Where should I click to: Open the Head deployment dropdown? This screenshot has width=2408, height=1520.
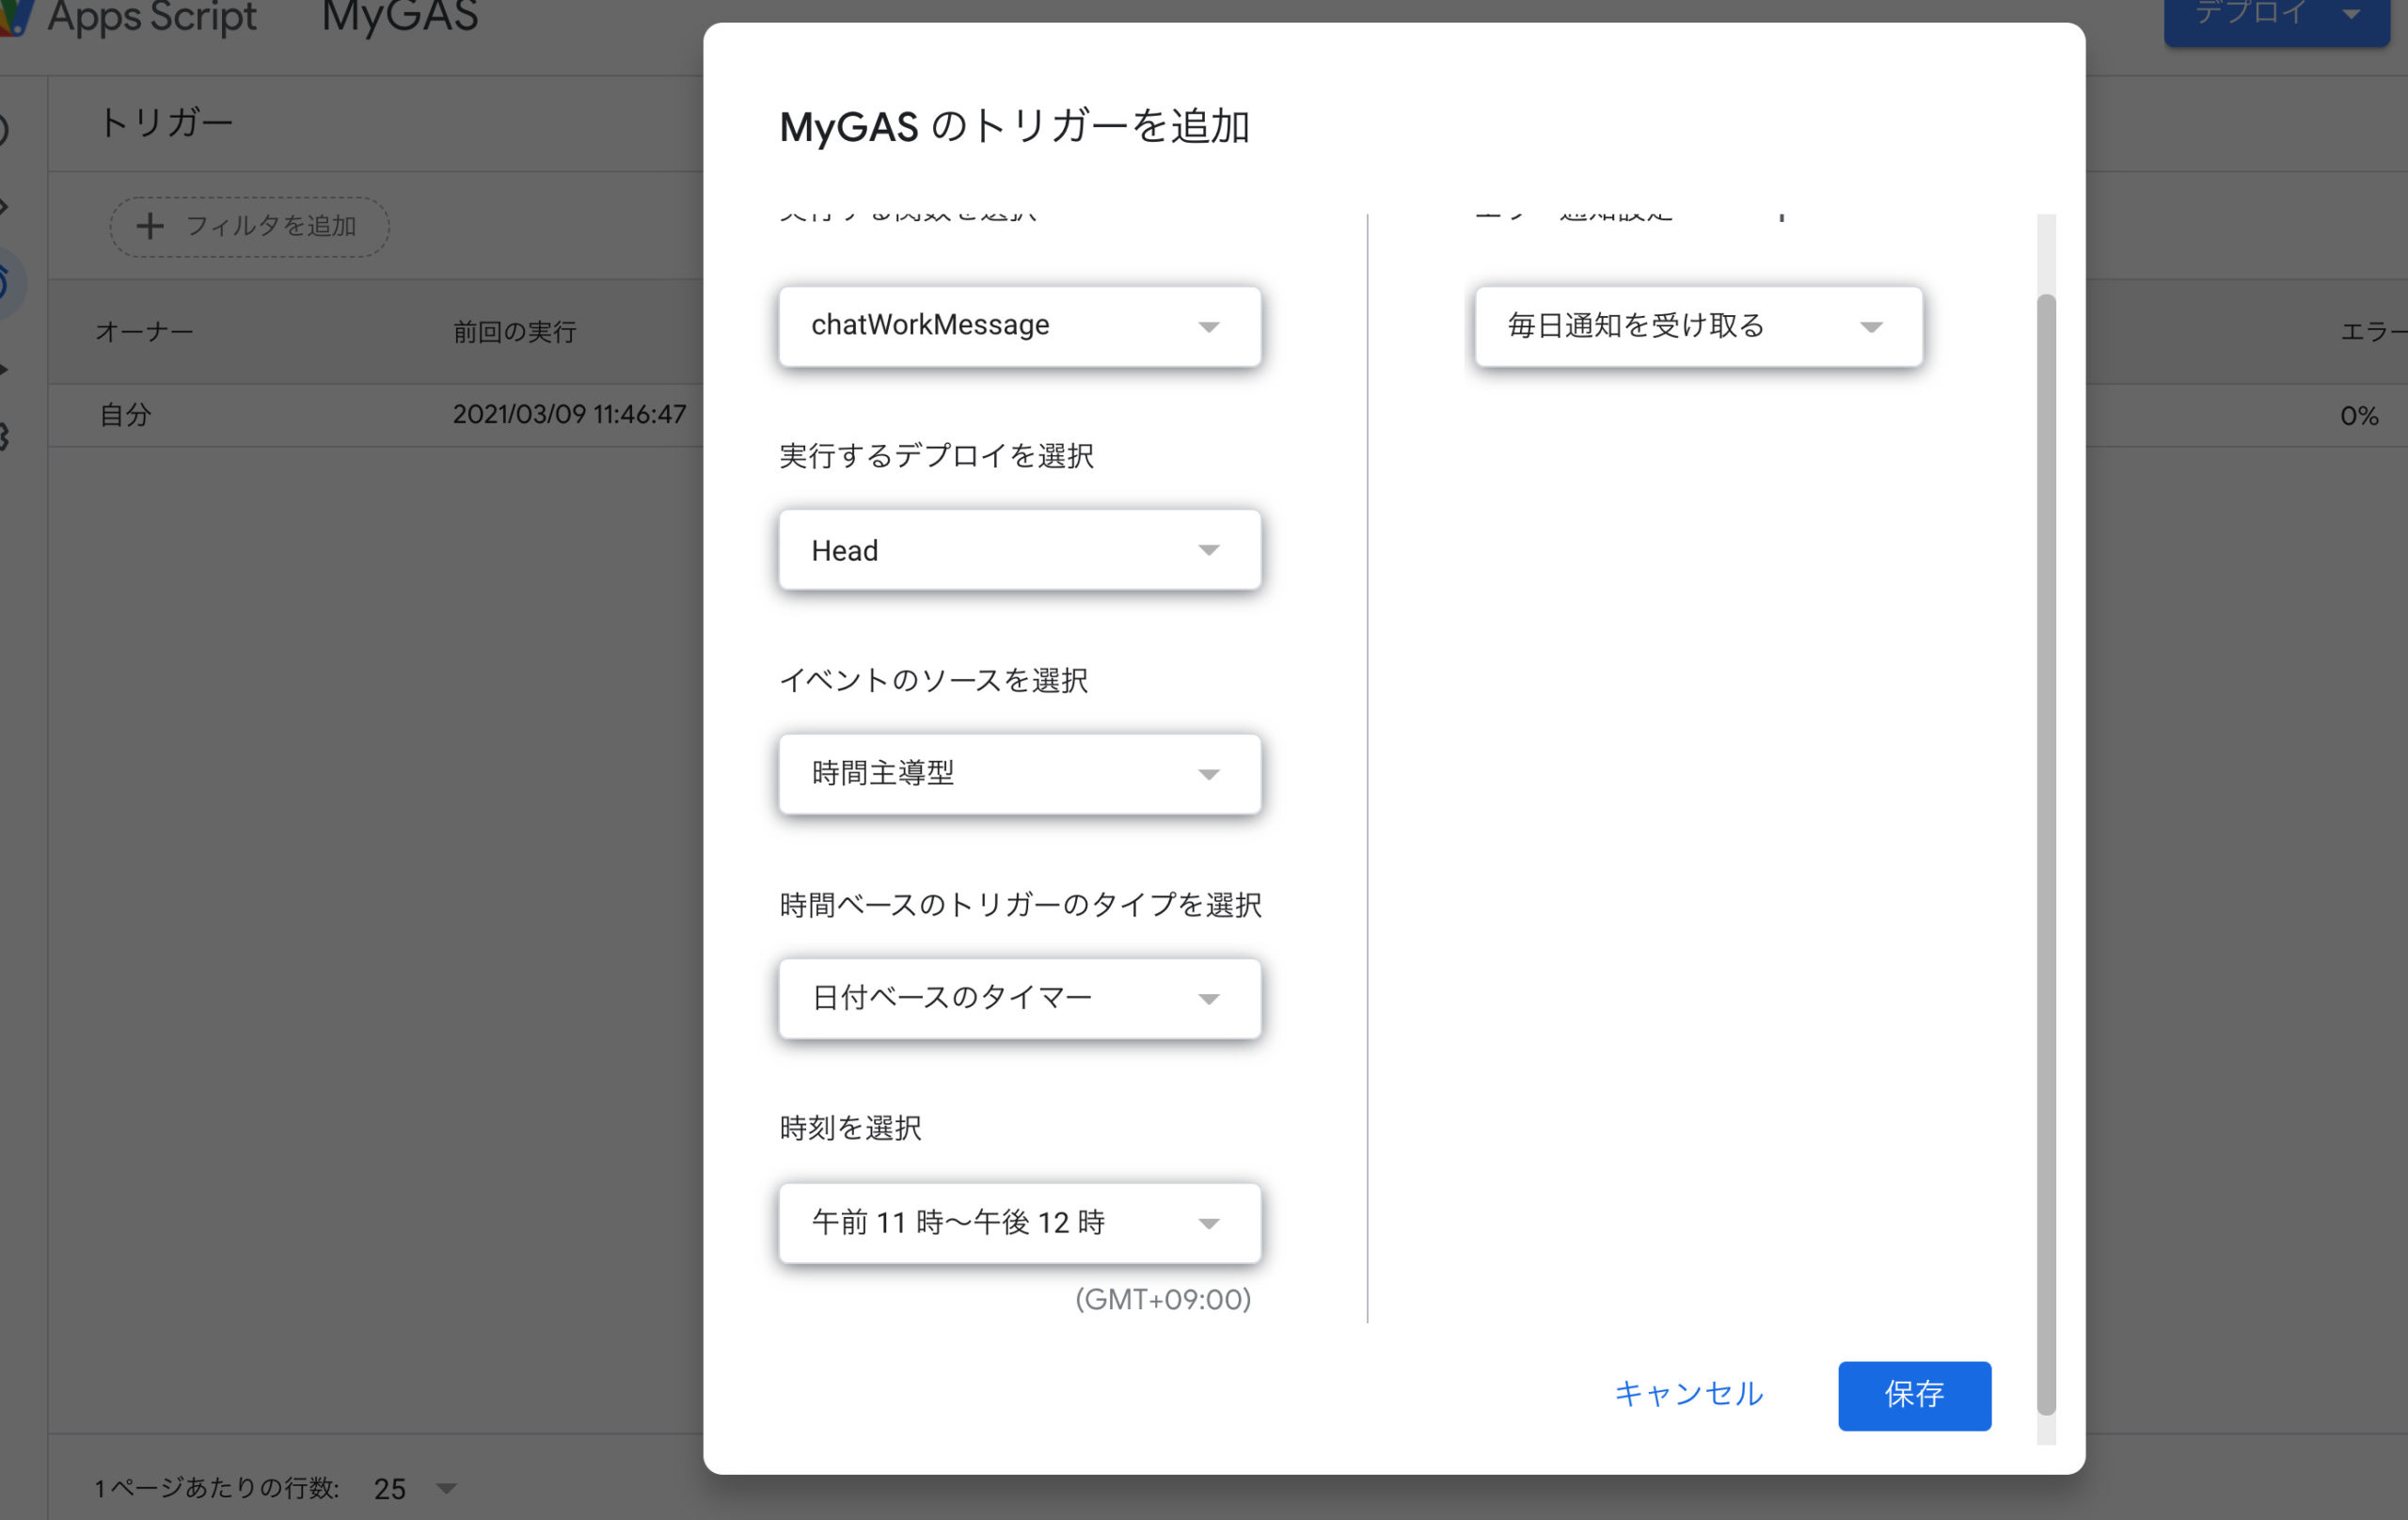pyautogui.click(x=1019, y=550)
